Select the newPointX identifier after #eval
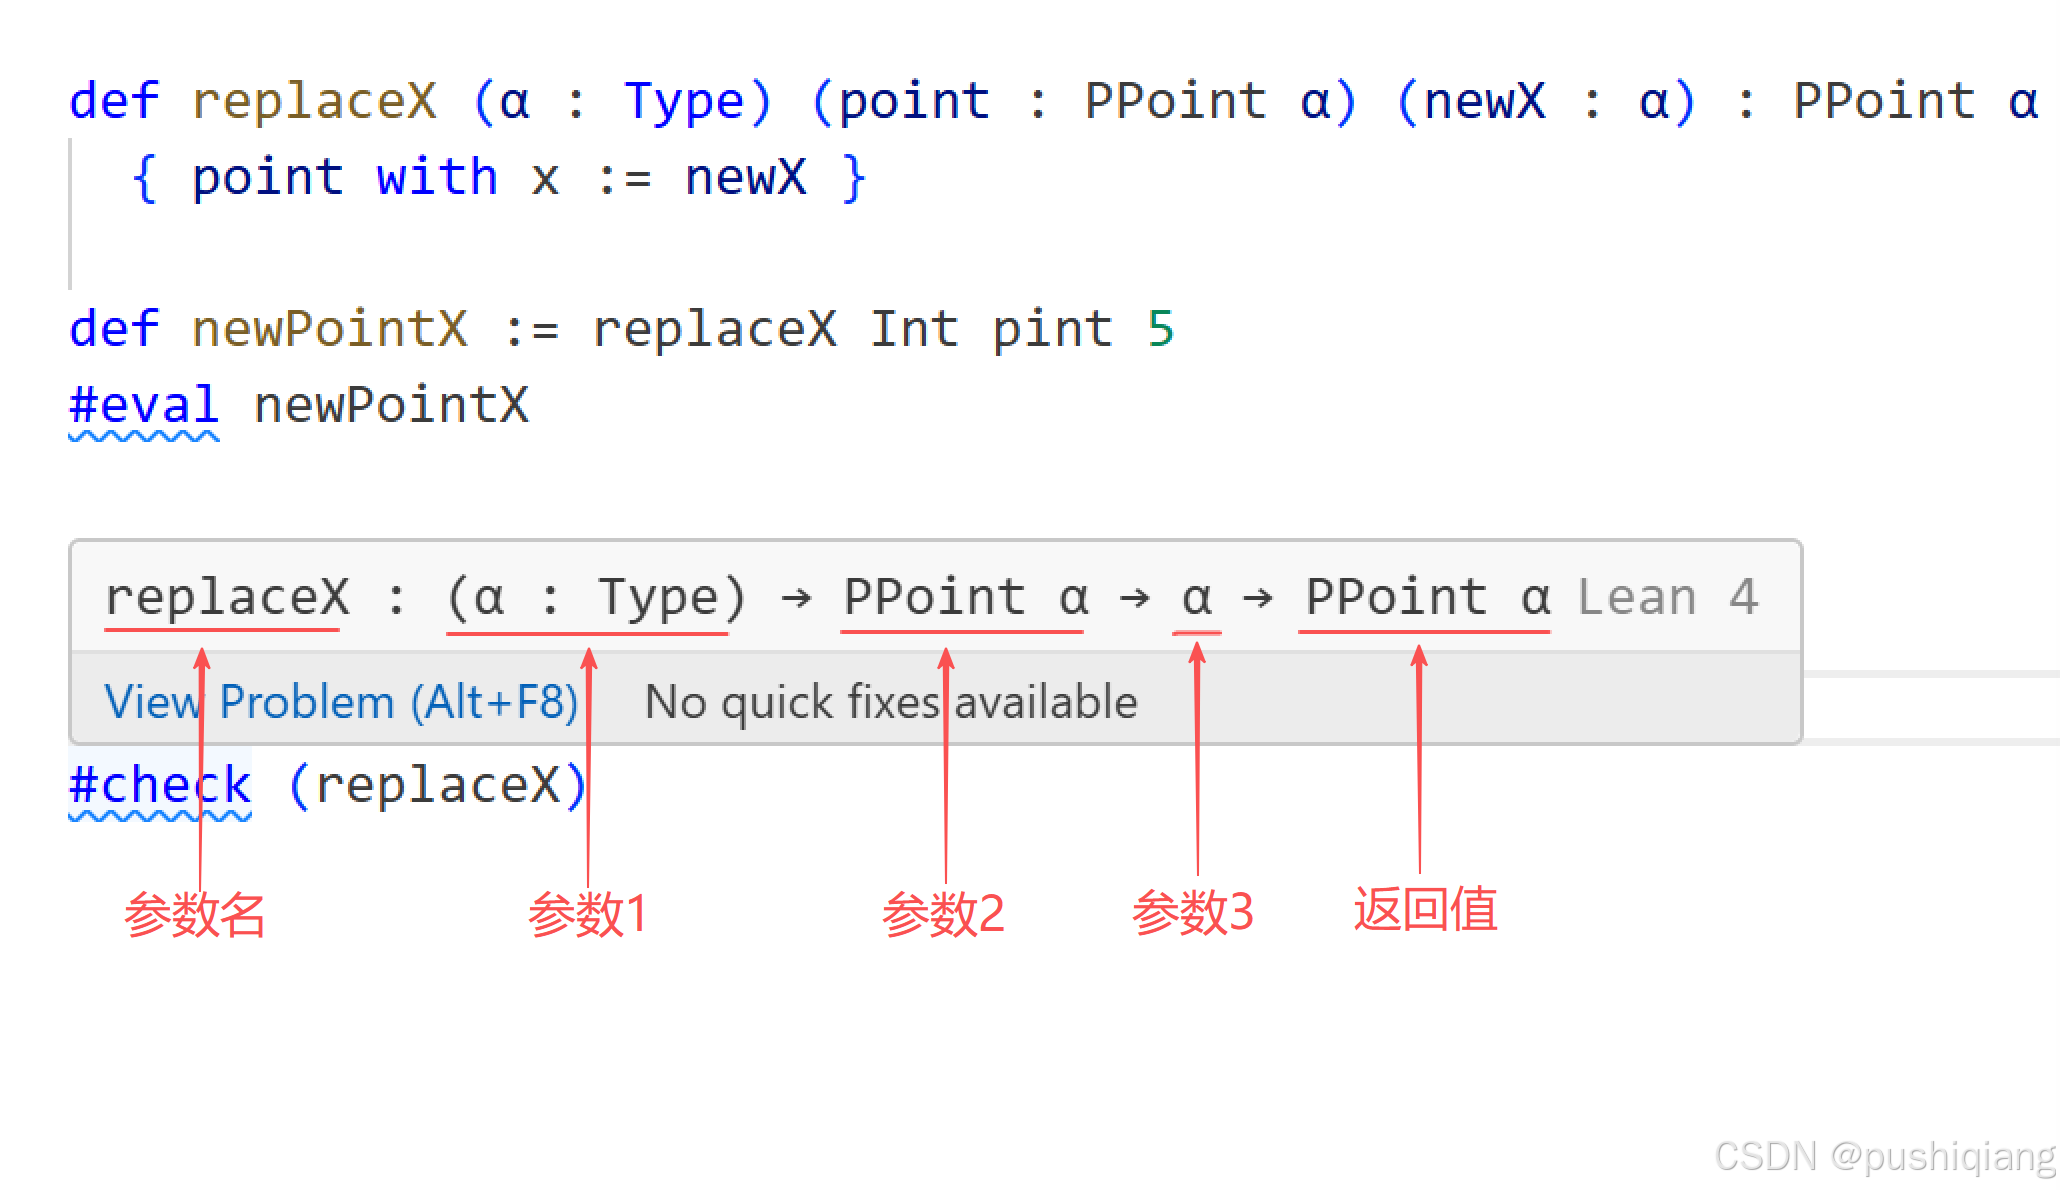 [x=392, y=404]
